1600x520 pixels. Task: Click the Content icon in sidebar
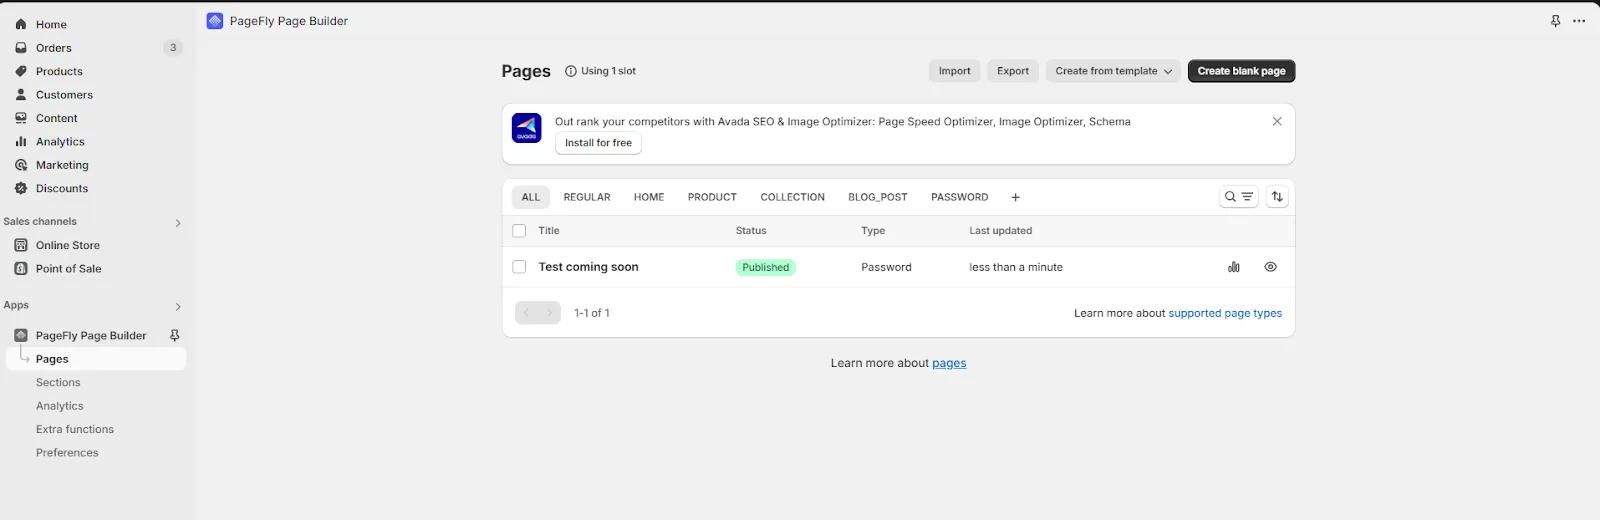tap(21, 118)
